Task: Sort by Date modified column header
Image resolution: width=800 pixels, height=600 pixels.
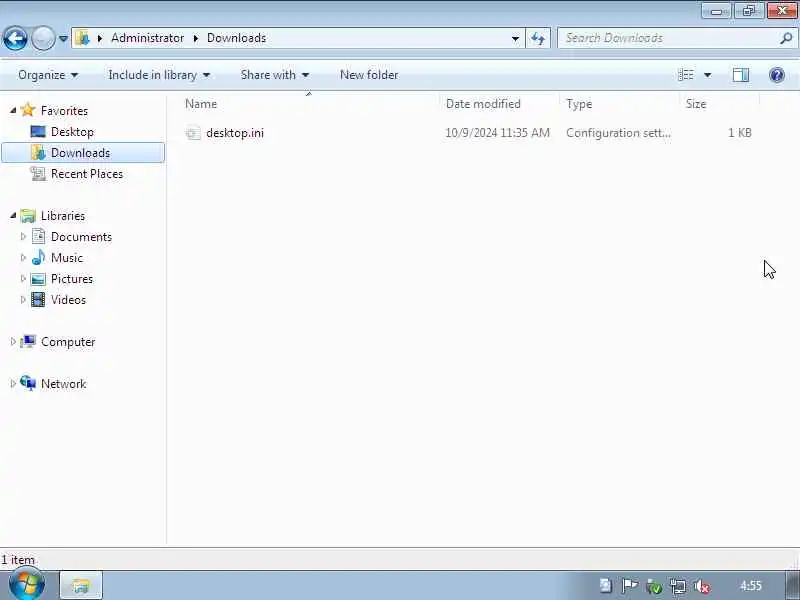Action: coord(483,104)
